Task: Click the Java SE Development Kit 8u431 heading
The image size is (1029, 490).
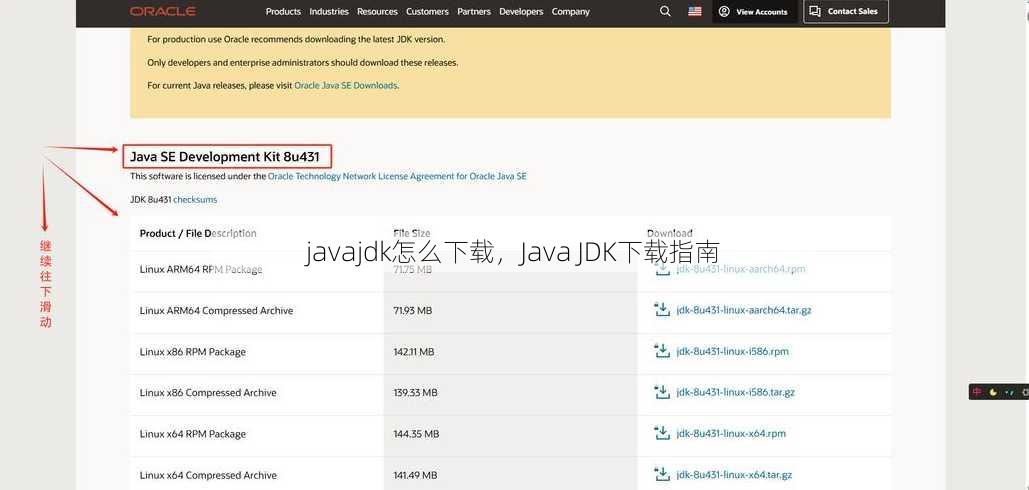Action: point(224,157)
